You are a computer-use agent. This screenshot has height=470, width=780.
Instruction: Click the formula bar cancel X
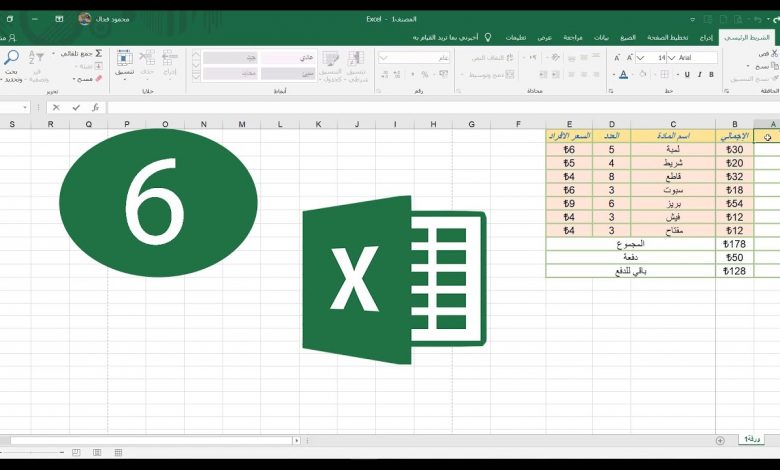click(56, 107)
